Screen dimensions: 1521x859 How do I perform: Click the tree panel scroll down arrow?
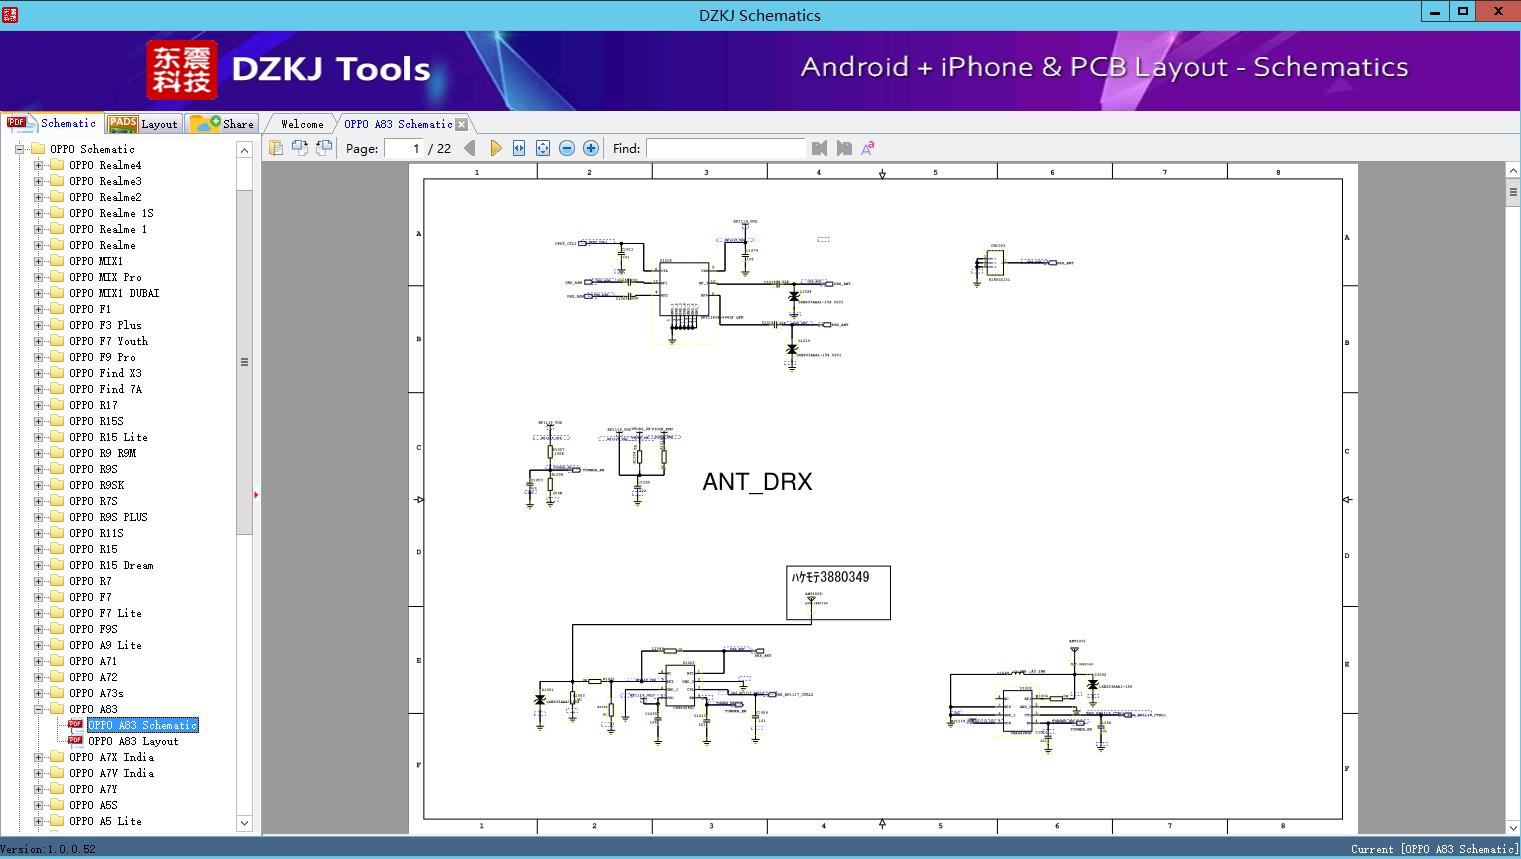244,823
